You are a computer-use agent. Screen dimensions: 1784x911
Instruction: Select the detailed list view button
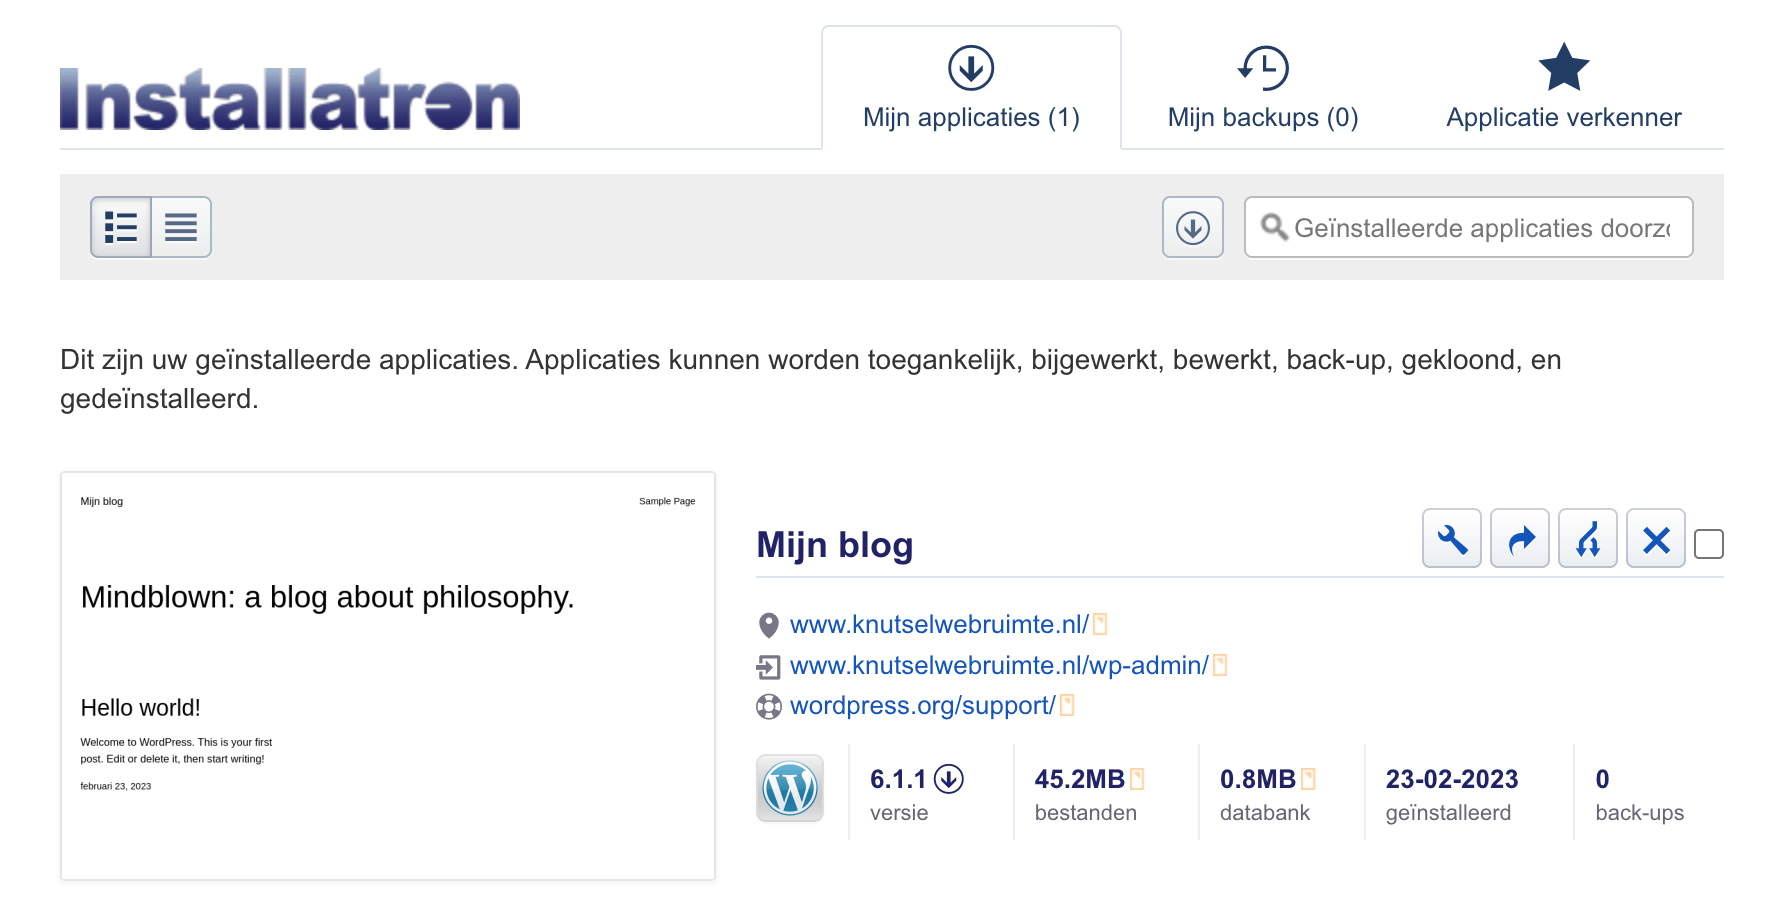121,227
